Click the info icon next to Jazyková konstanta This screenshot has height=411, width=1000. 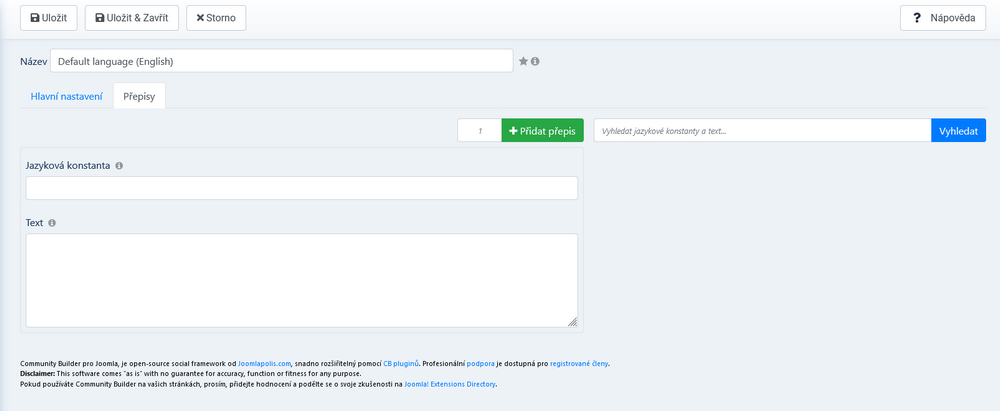[119, 166]
